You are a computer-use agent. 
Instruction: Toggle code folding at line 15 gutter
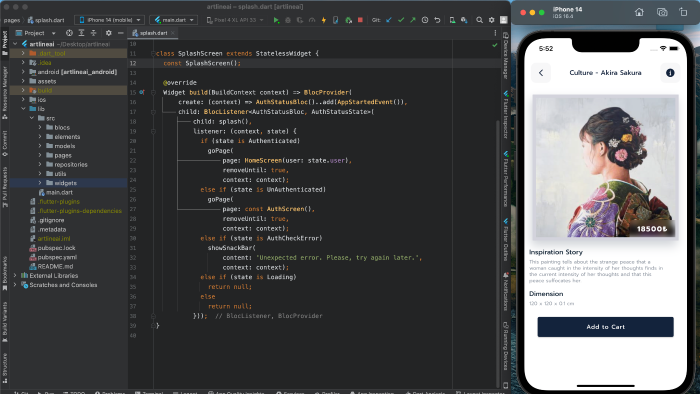click(x=153, y=92)
